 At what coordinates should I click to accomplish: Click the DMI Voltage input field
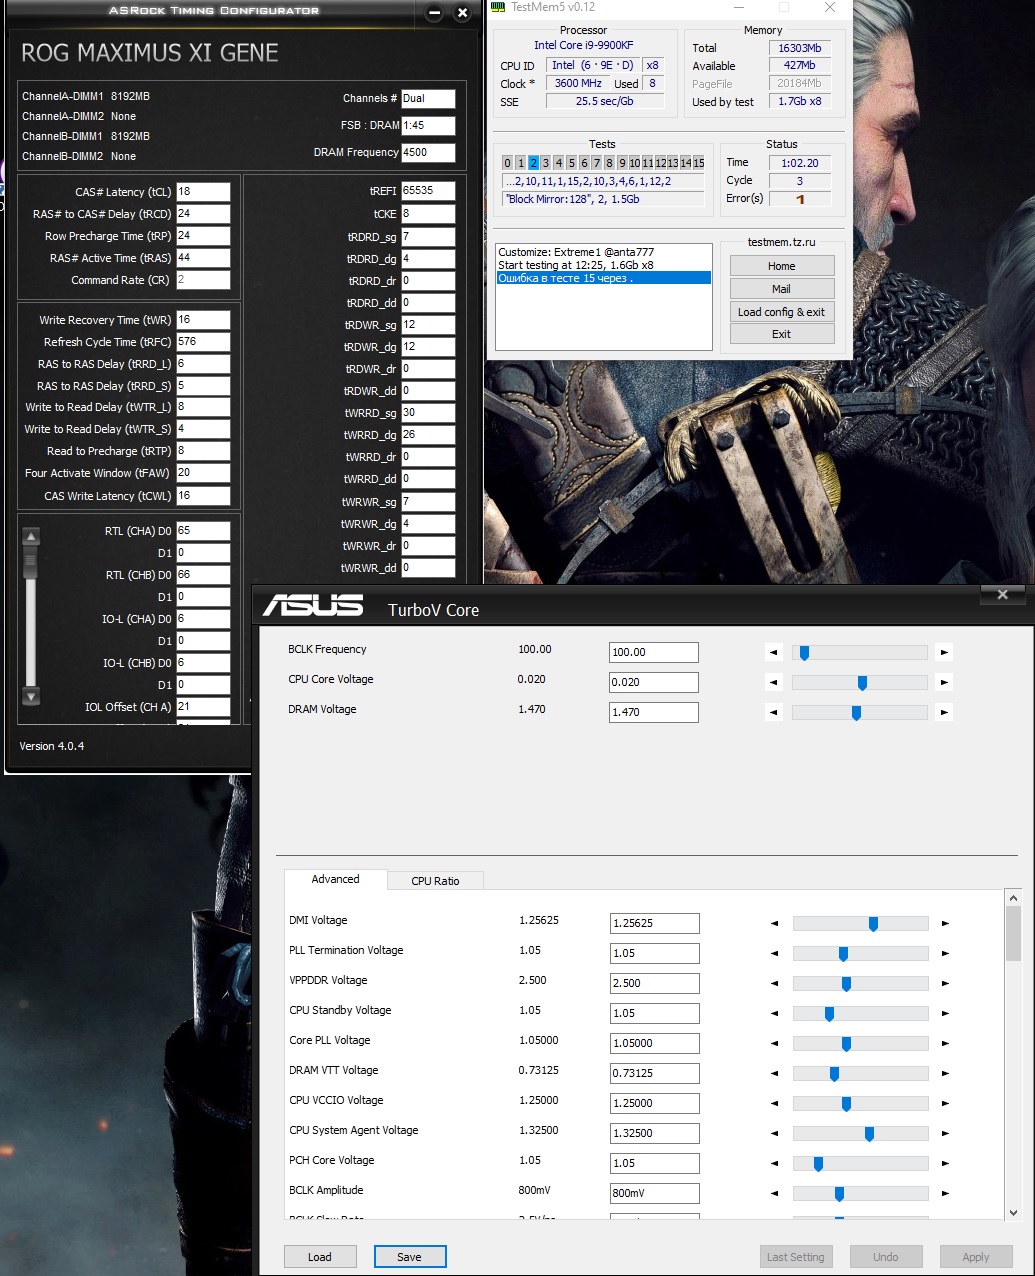[655, 923]
